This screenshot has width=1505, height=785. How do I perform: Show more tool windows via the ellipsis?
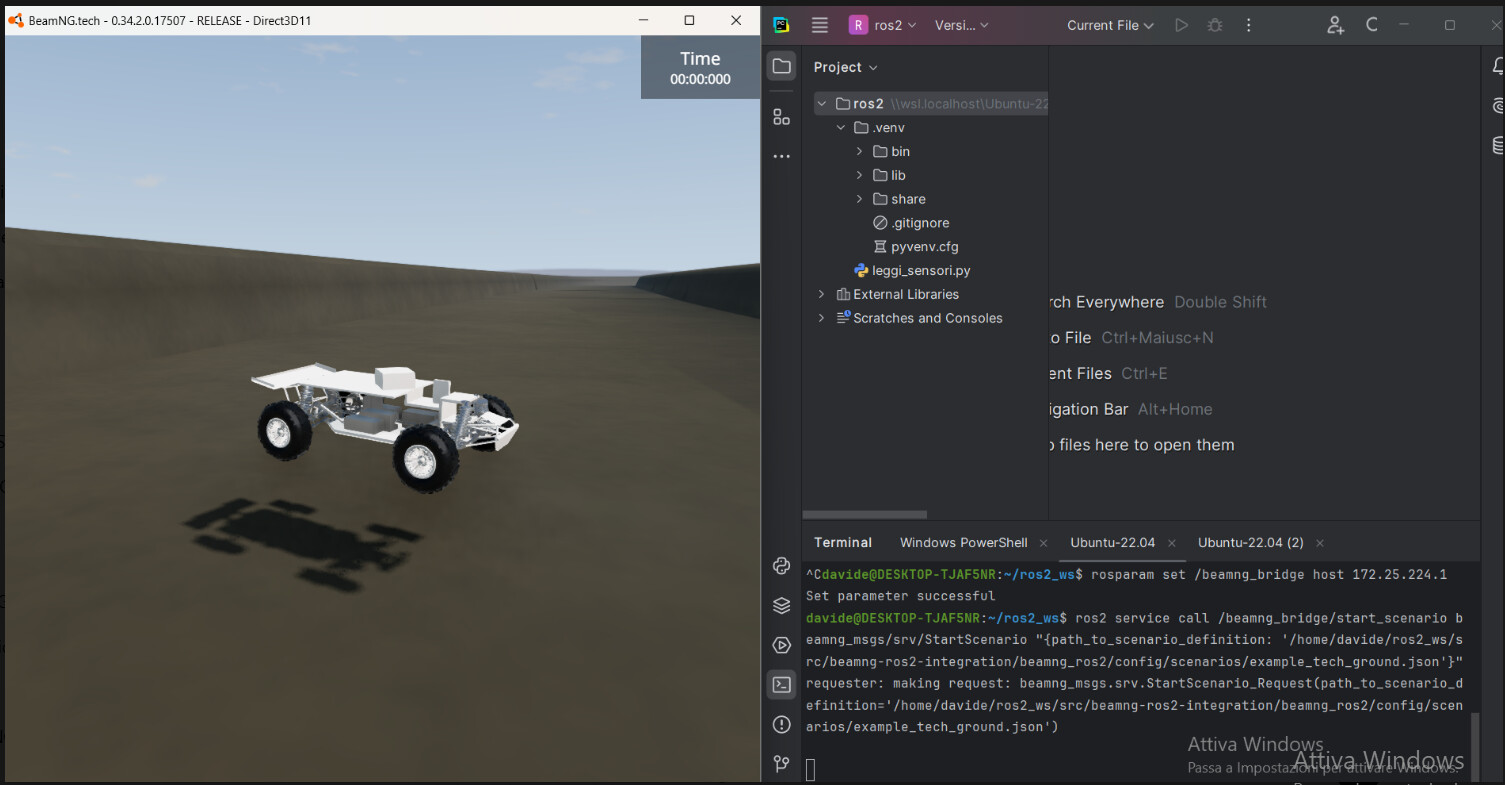[782, 157]
